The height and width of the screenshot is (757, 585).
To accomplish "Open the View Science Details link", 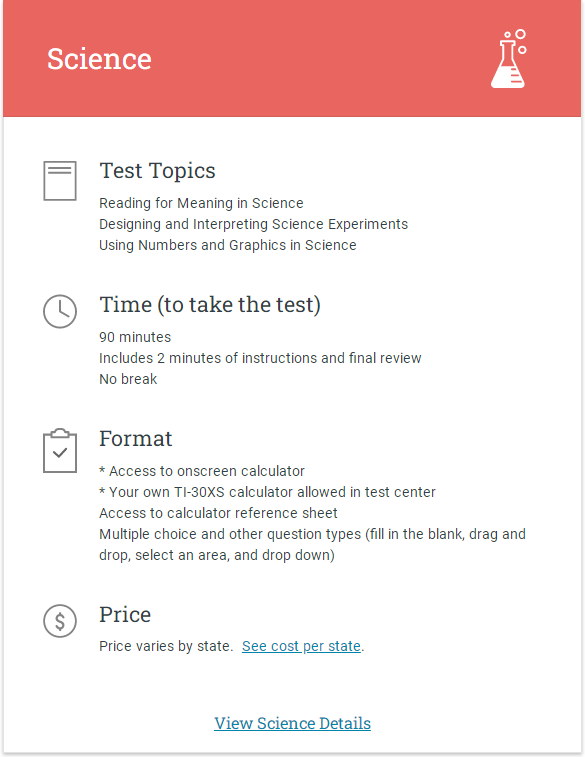I will (x=292, y=723).
